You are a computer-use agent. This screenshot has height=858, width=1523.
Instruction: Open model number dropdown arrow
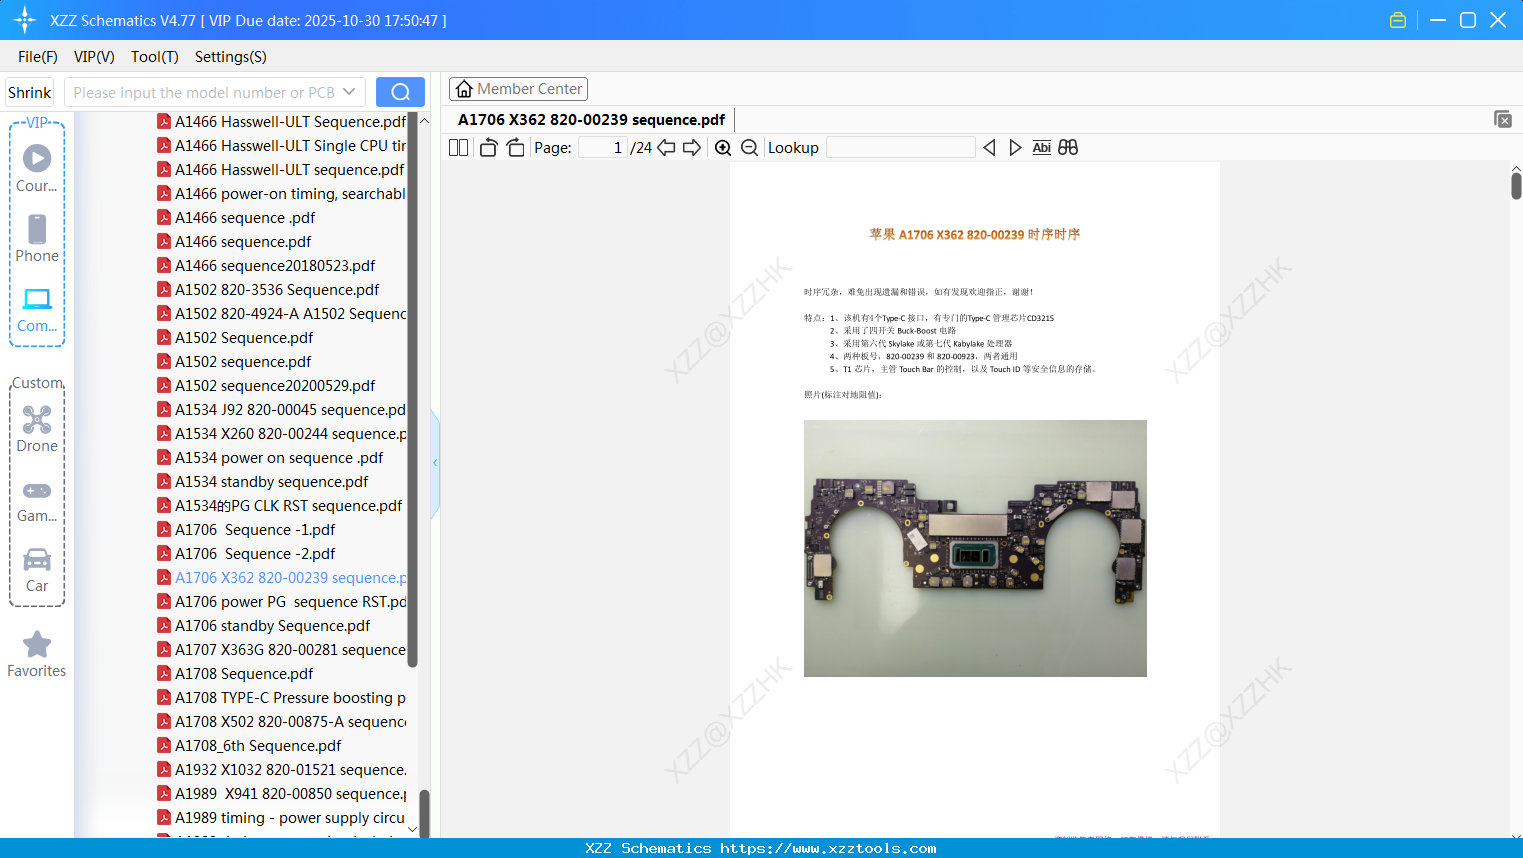[349, 92]
